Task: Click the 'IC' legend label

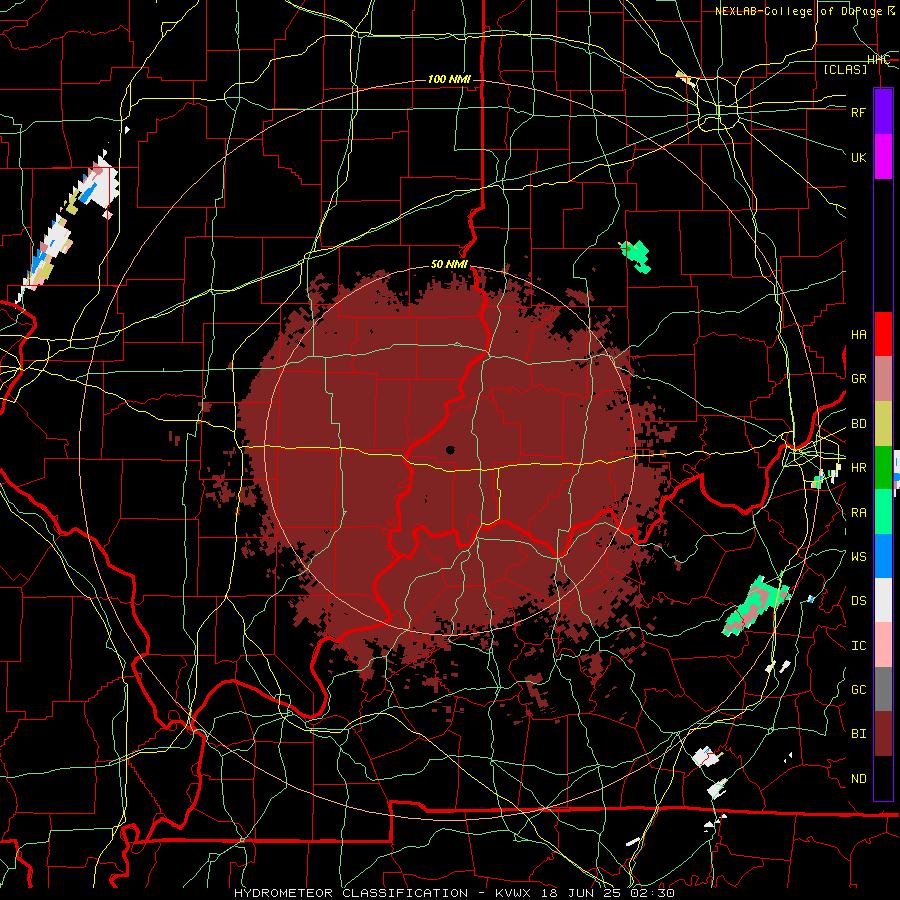Action: [x=859, y=646]
